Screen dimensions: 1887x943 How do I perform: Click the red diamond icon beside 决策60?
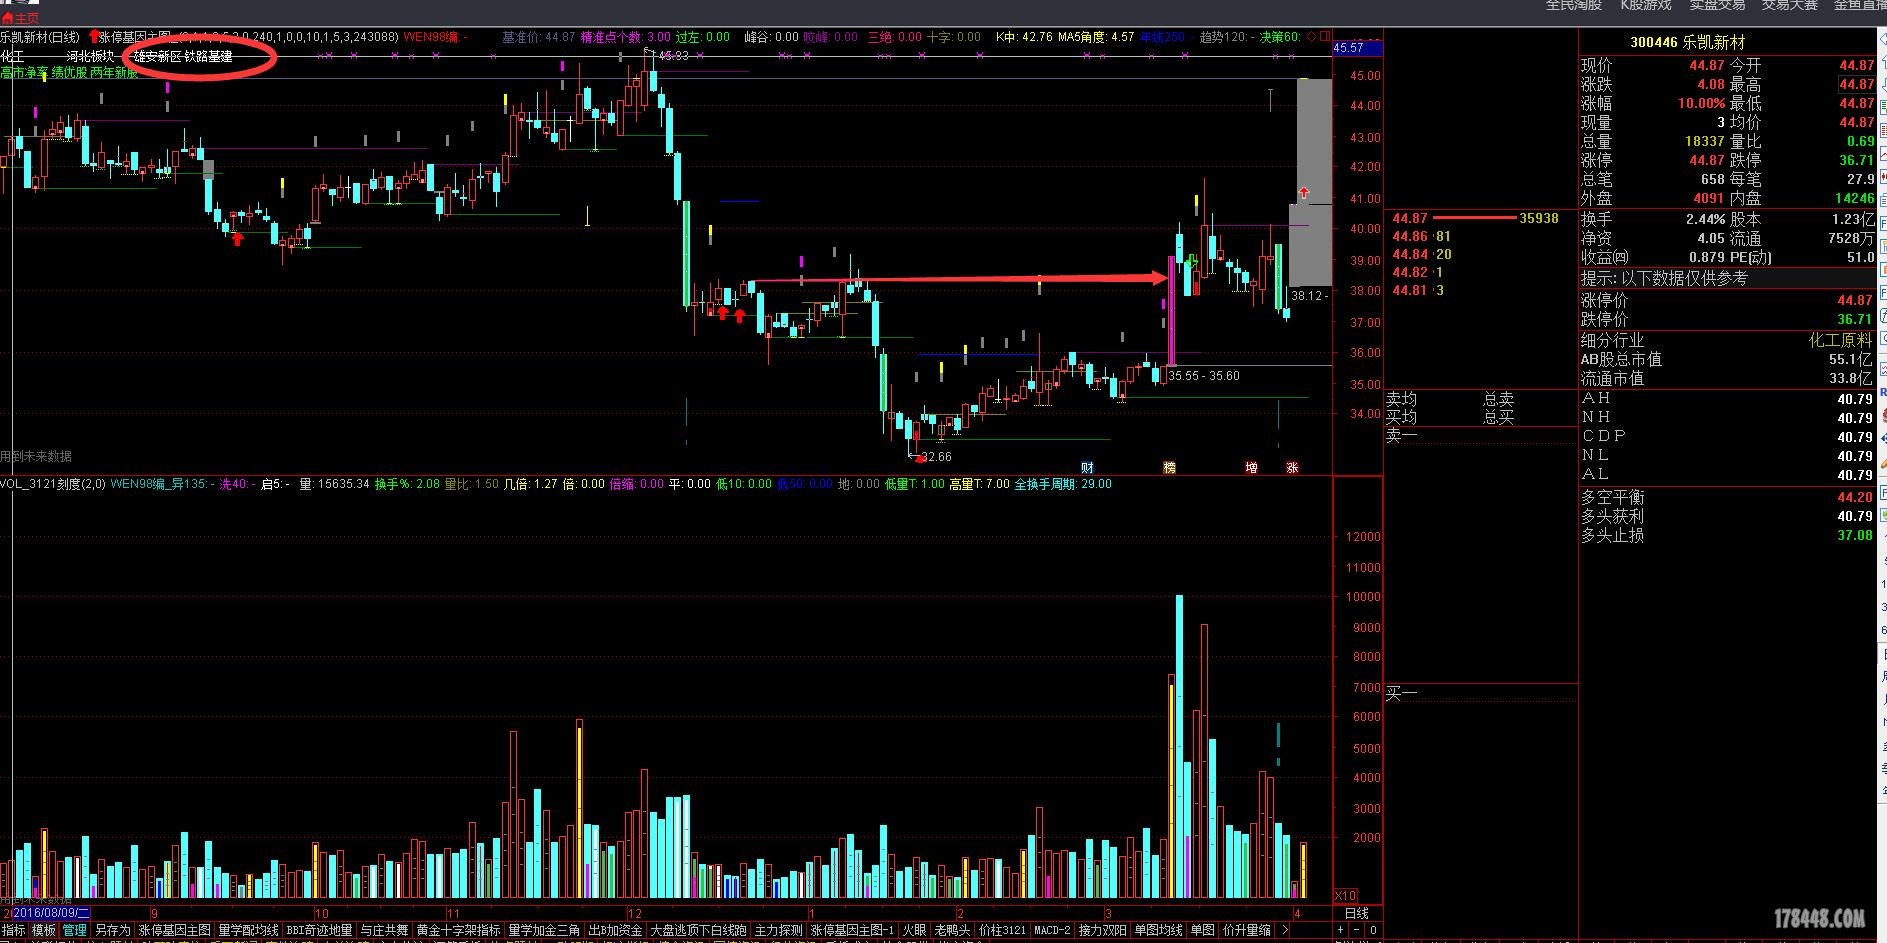[1309, 37]
